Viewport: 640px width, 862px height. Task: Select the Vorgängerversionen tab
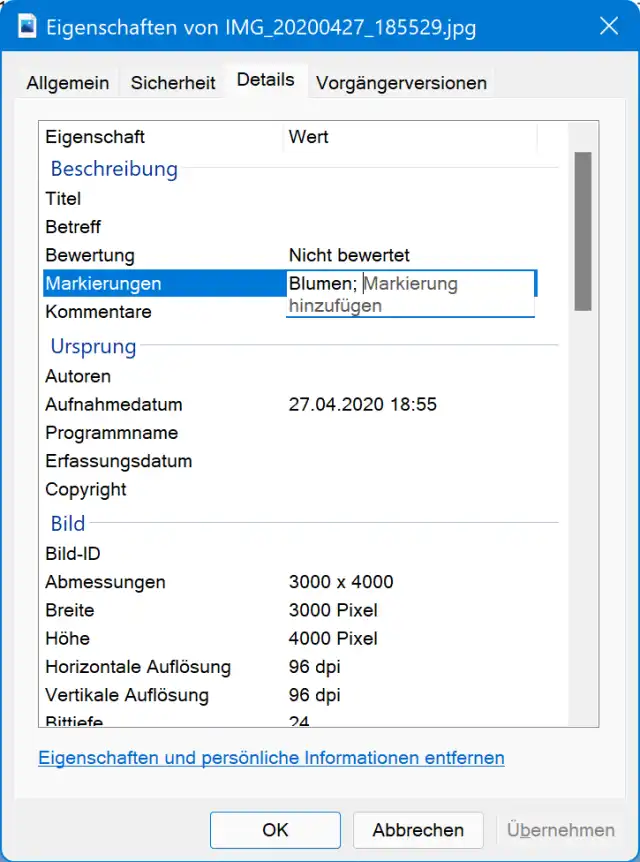pyautogui.click(x=401, y=84)
